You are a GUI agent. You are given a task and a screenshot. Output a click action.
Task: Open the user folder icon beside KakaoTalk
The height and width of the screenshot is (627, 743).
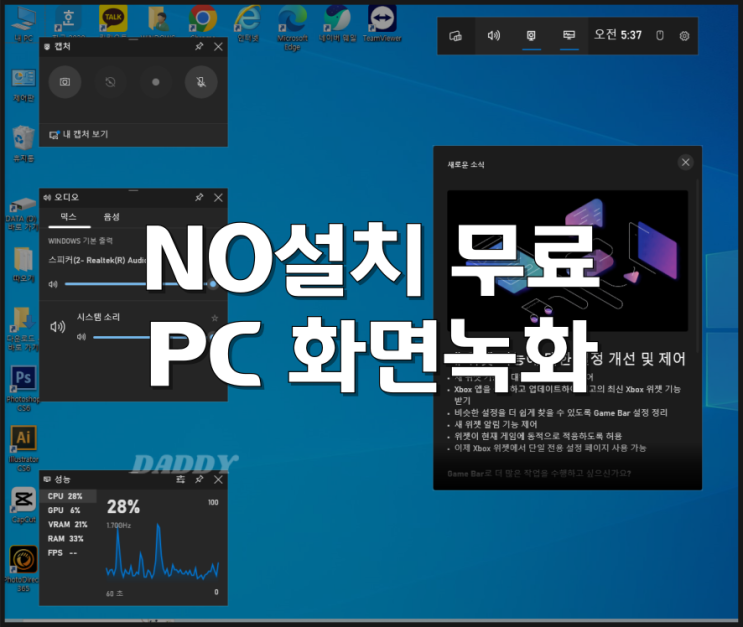158,21
